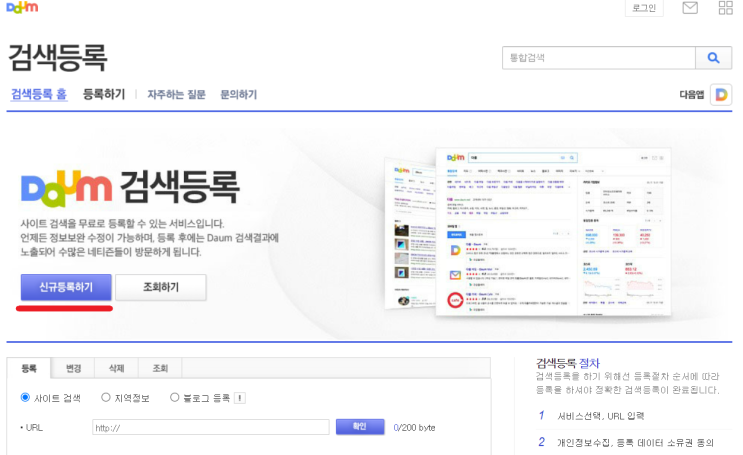Click step 2 개인정보수집 text
The image size is (743, 455).
click(x=635, y=443)
